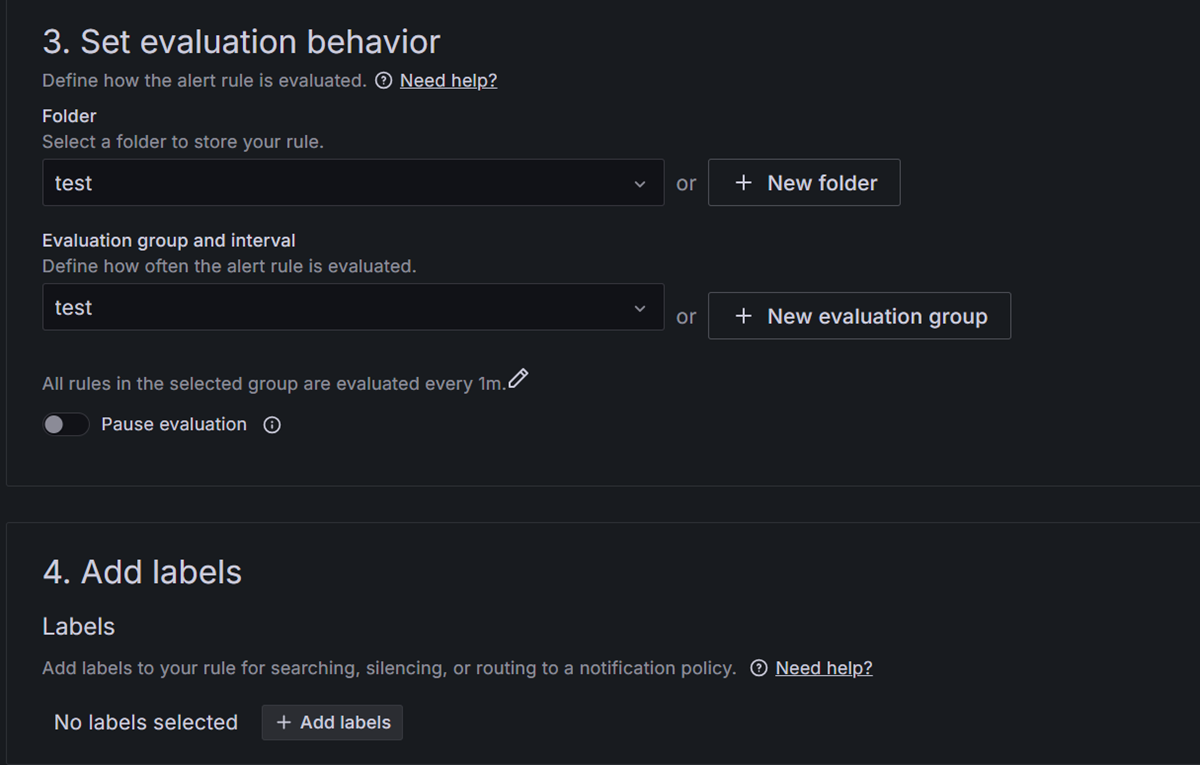Click the Pause evaluation label text

point(173,424)
